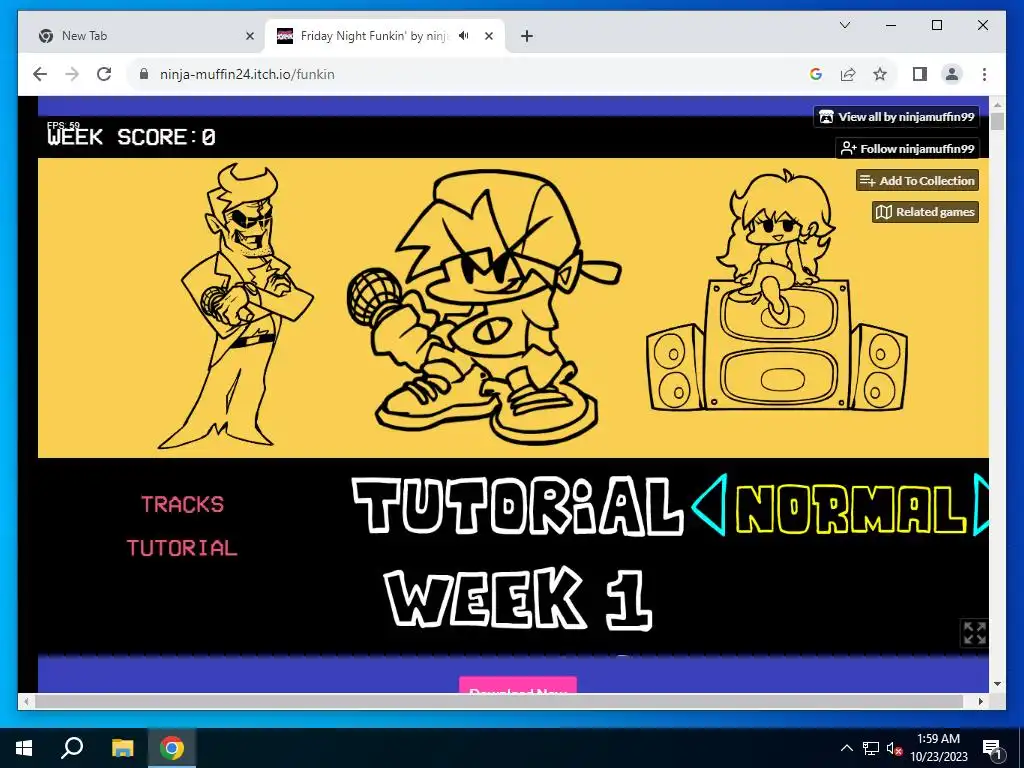Click the WEEK SCORE:0 text
The height and width of the screenshot is (768, 1024).
point(131,137)
